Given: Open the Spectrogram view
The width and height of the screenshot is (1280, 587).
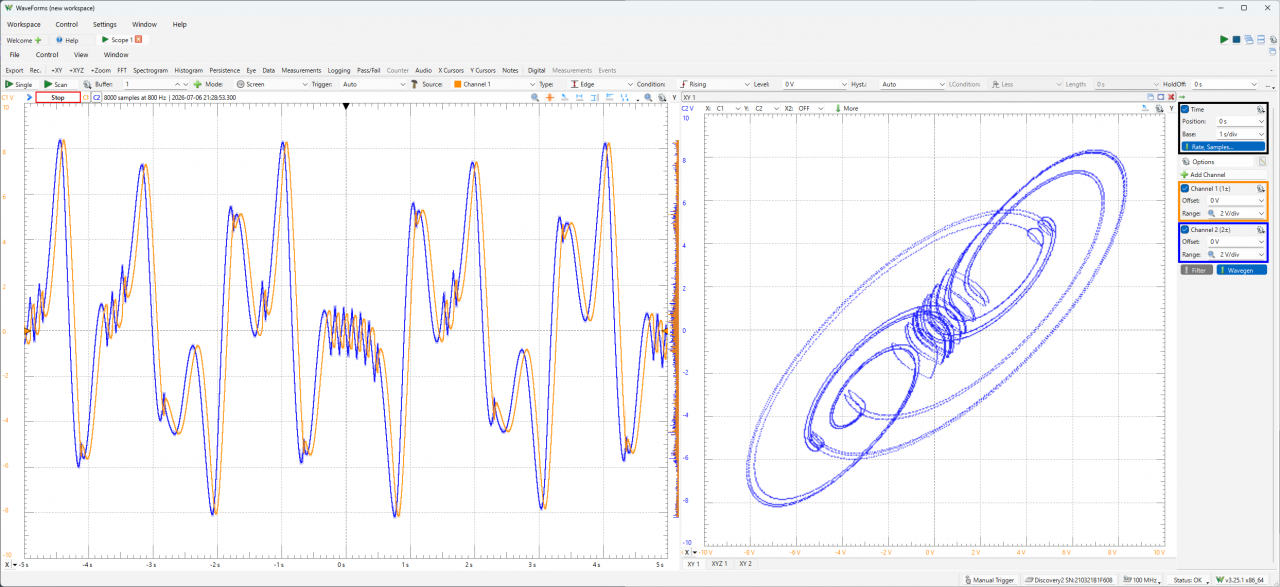Looking at the screenshot, I should (x=150, y=70).
